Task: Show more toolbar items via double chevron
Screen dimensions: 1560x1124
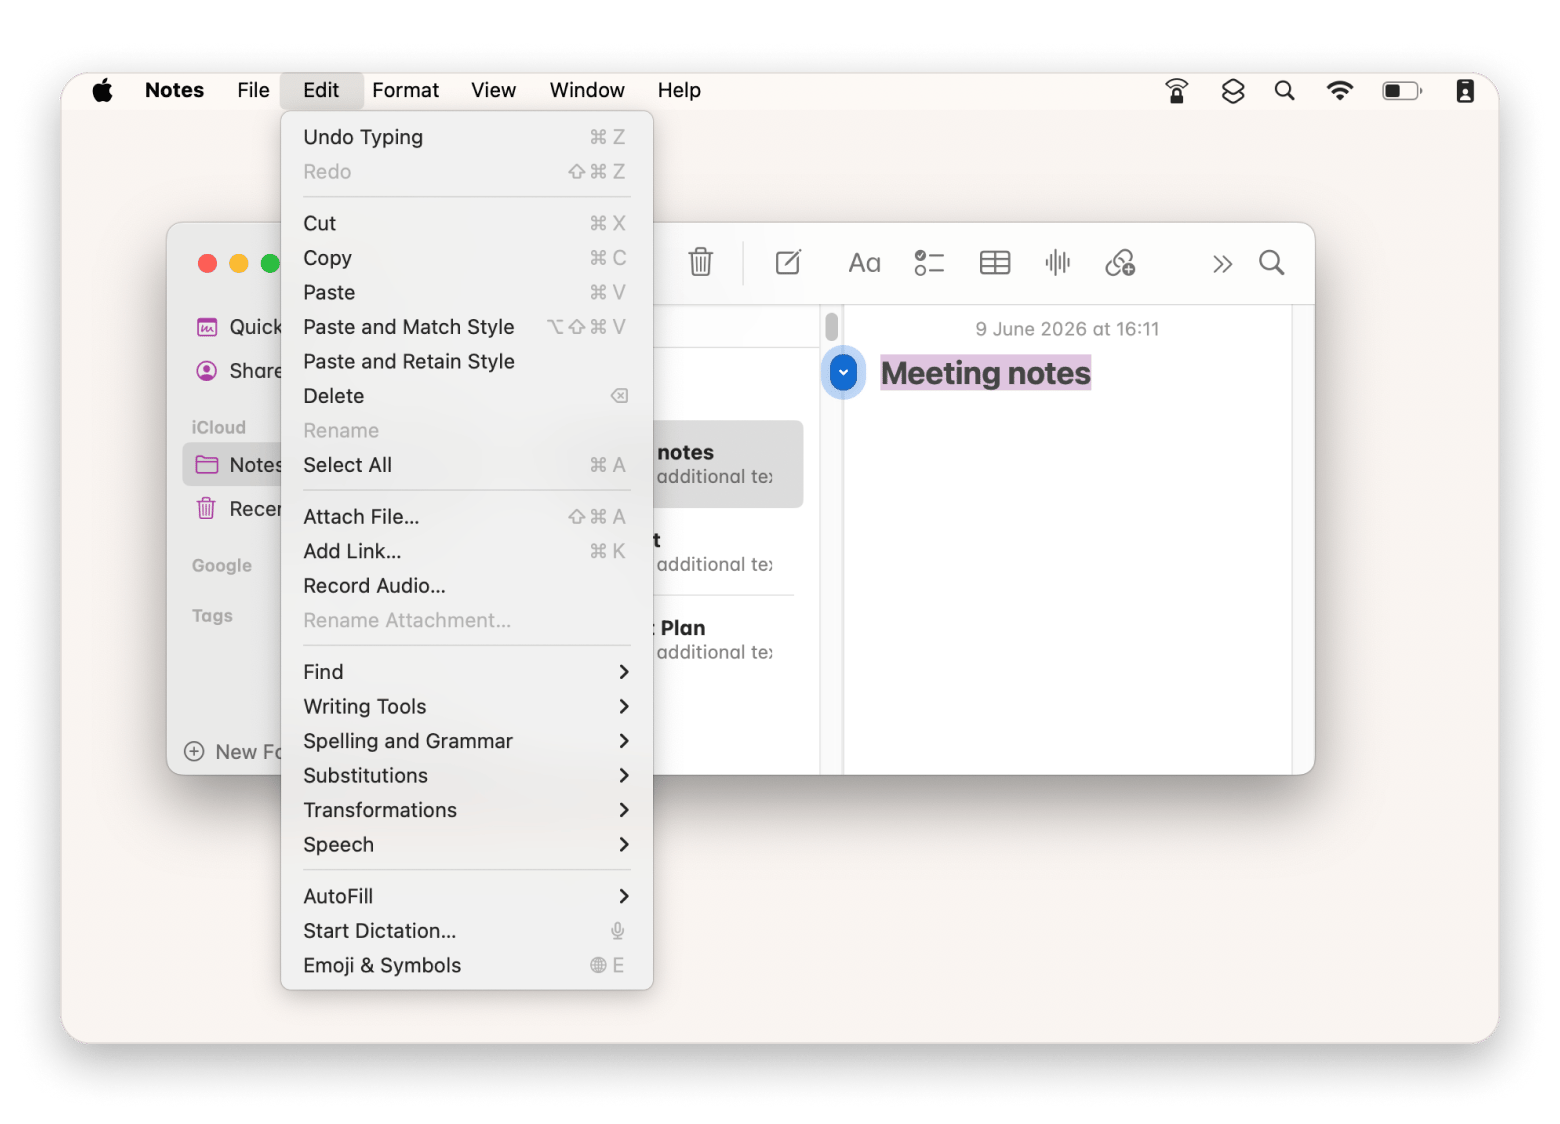Action: pyautogui.click(x=1222, y=264)
